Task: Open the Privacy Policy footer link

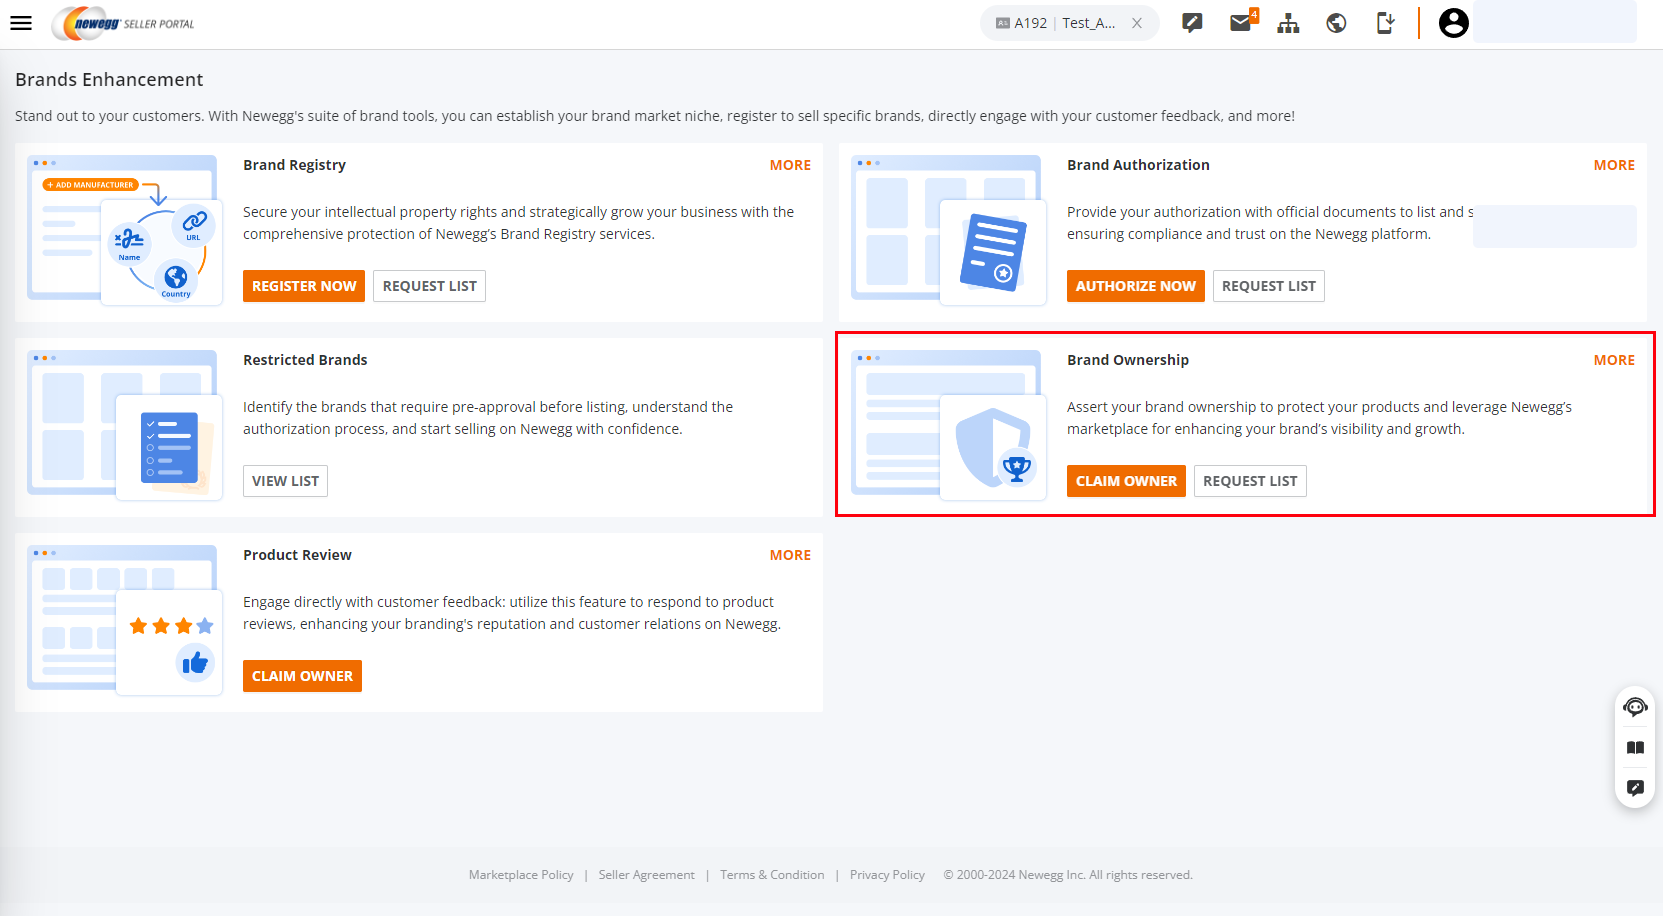Action: [x=887, y=875]
